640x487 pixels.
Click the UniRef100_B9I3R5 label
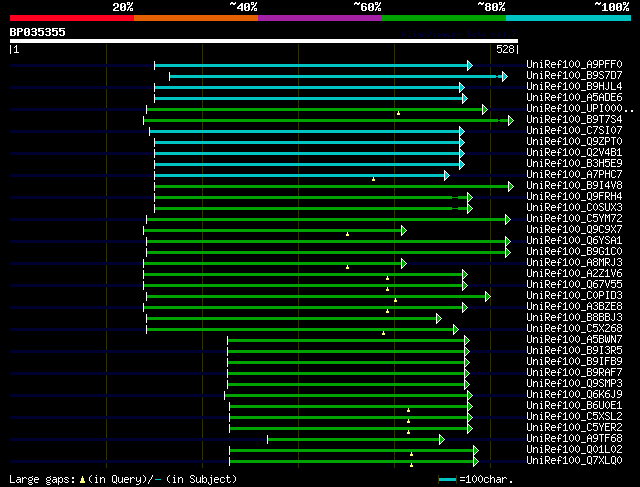[x=574, y=351]
